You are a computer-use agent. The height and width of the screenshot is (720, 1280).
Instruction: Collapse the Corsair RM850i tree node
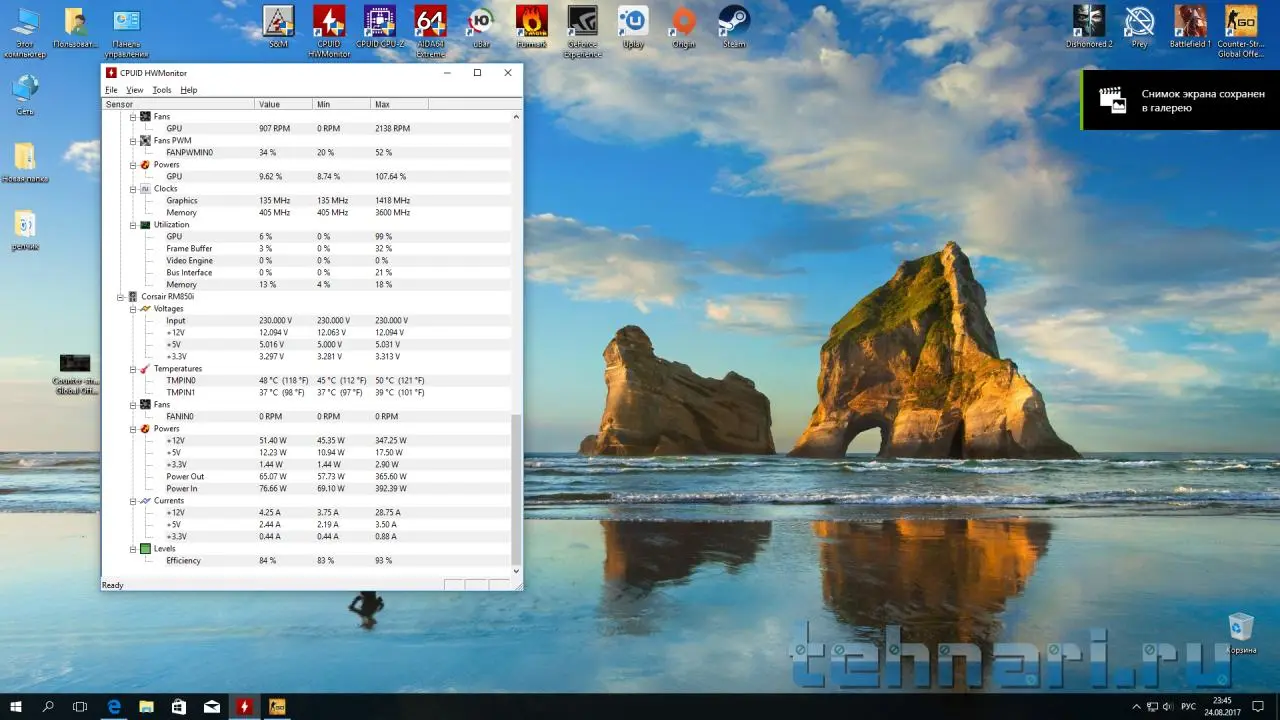click(121, 297)
